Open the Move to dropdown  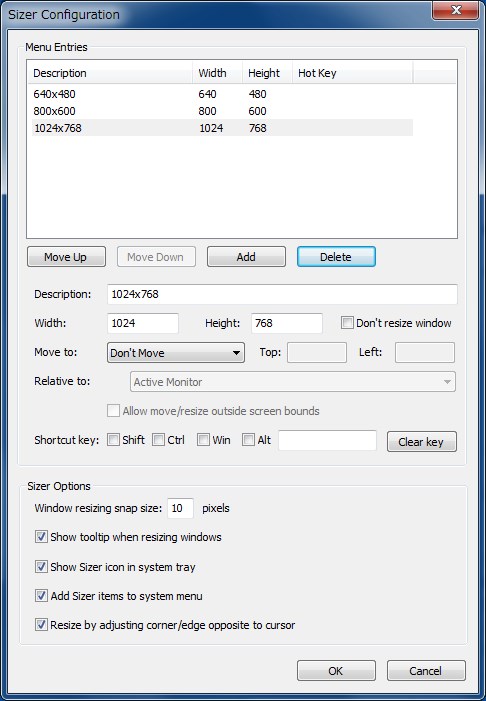pos(176,353)
